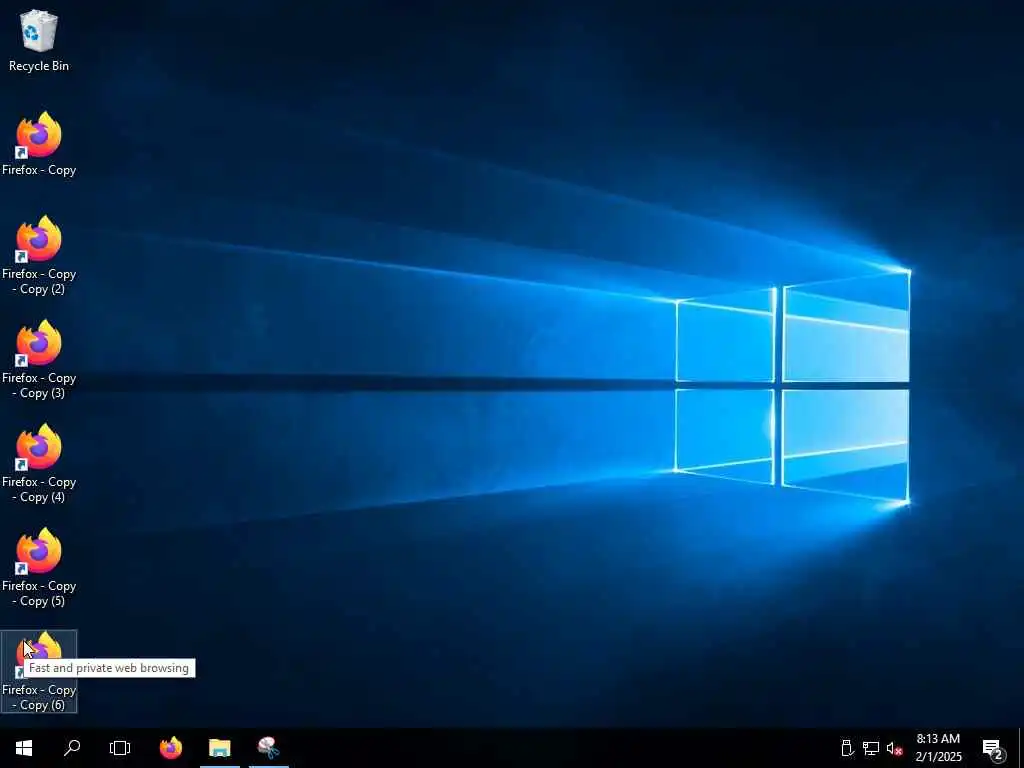Switch to Snipping Tool in taskbar
The width and height of the screenshot is (1024, 768).
pyautogui.click(x=268, y=748)
